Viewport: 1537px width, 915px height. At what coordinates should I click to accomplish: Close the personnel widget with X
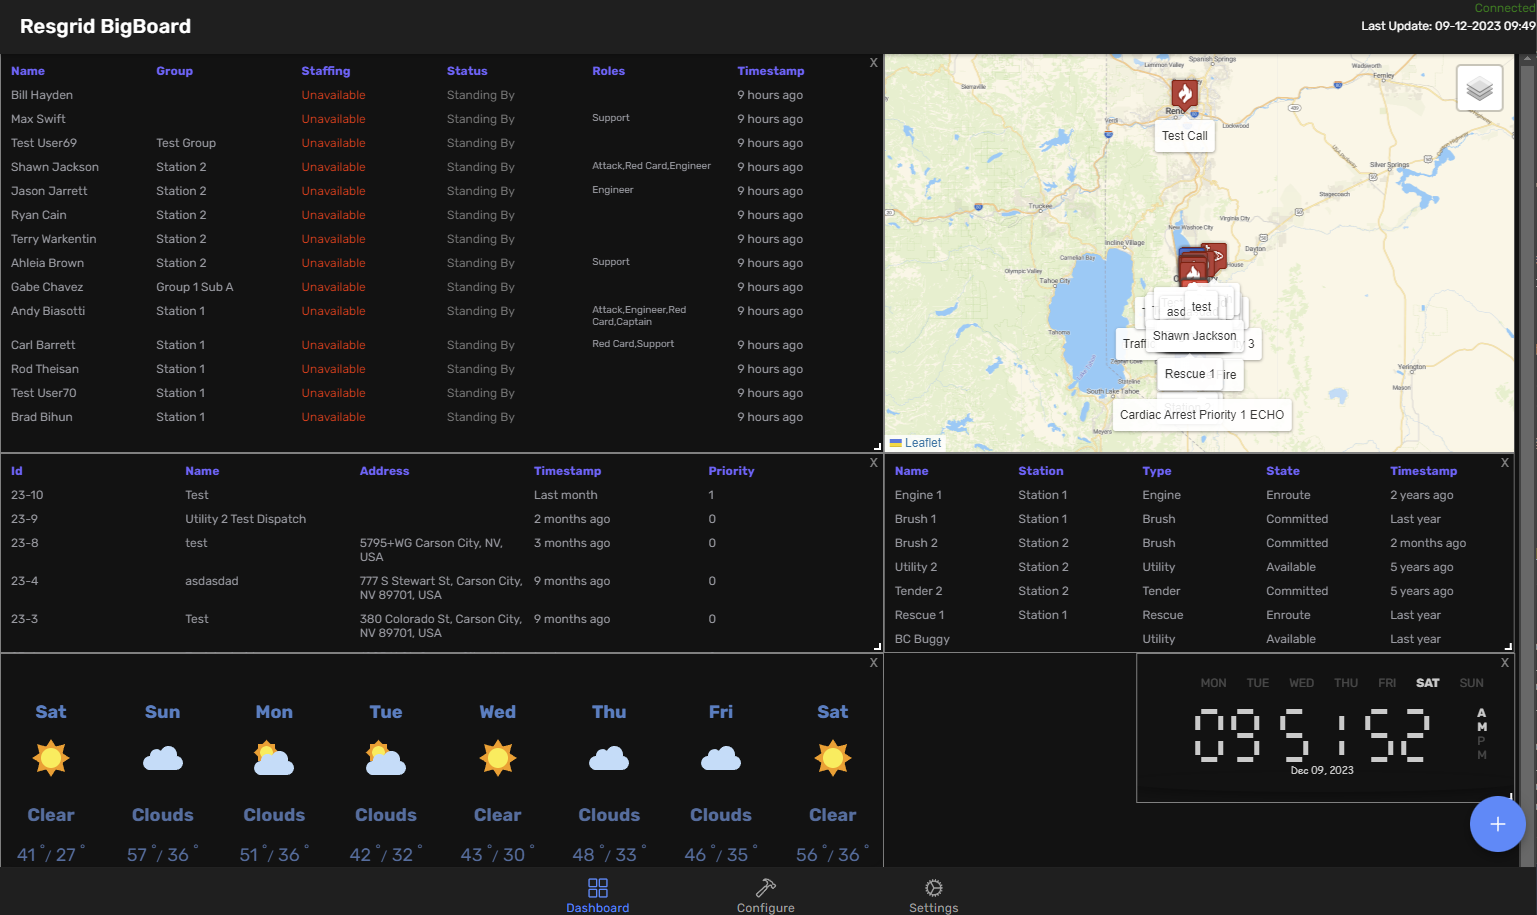[x=873, y=63]
